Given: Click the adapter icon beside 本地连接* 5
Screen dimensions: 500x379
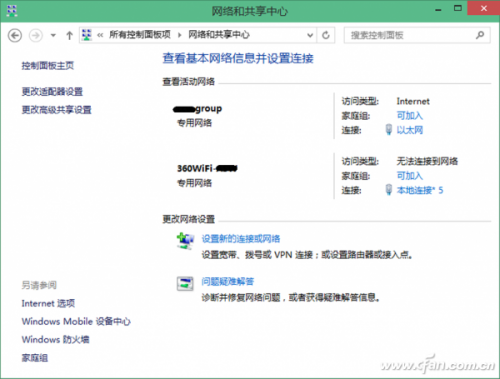Looking at the screenshot, I should point(389,190).
